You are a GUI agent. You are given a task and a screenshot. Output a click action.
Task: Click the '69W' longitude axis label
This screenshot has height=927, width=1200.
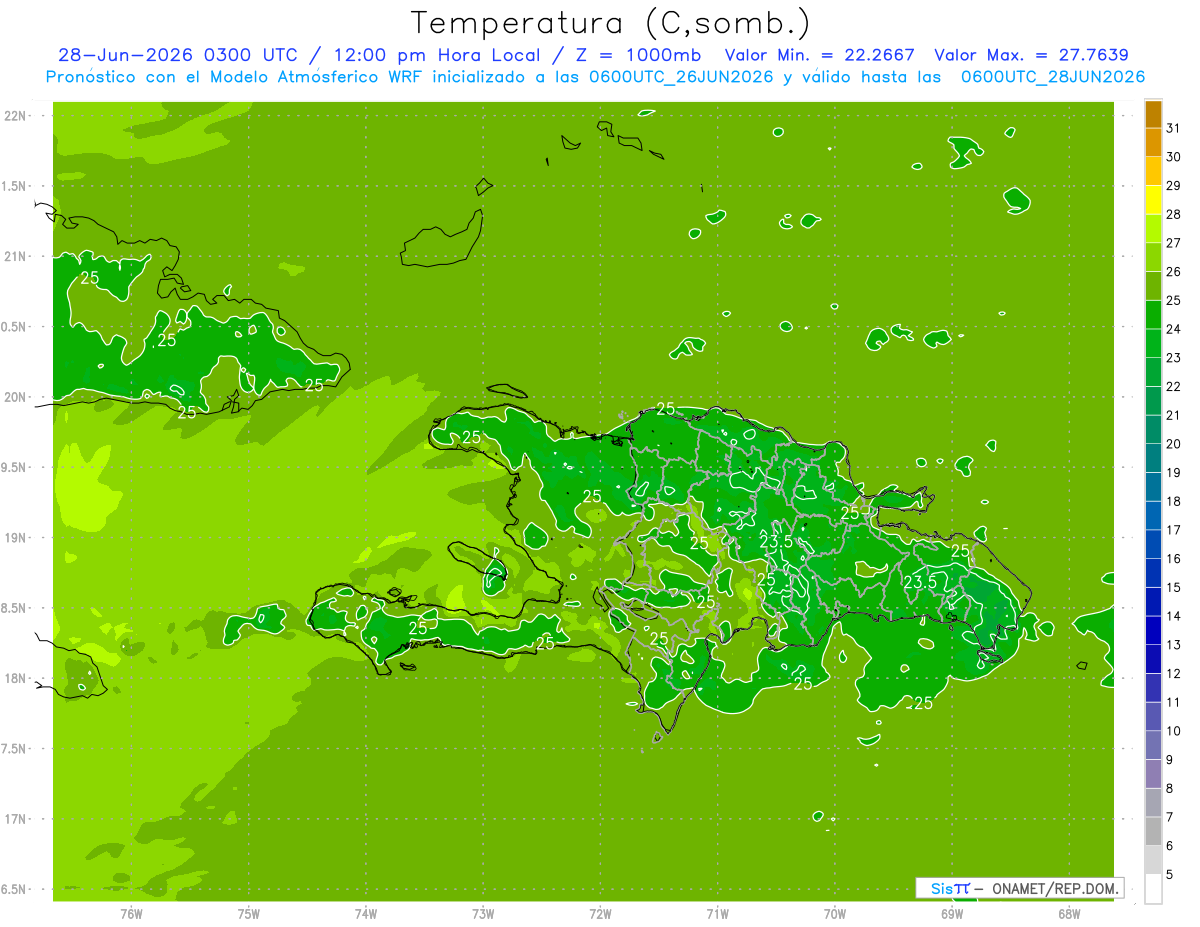pos(952,913)
